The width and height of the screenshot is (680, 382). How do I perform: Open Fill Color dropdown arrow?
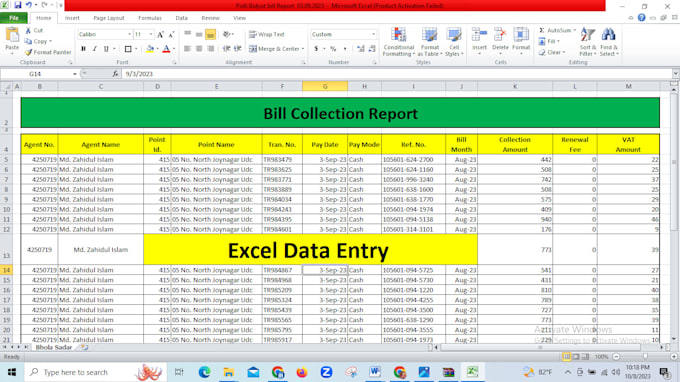(x=157, y=49)
